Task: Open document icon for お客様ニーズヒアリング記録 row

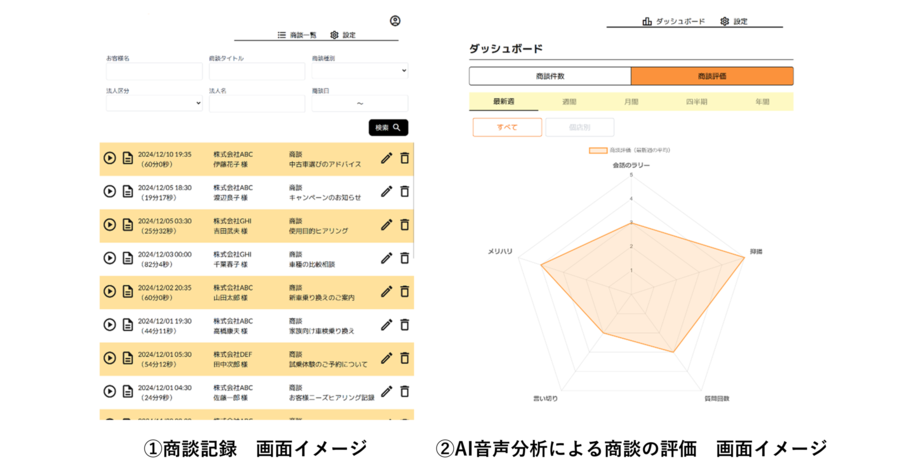Action: (x=128, y=391)
